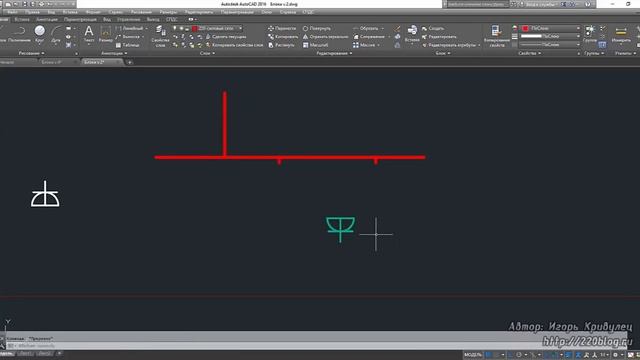Click the erase tool icon beside Обрезать
This screenshot has height=360, width=640.
coord(397,28)
